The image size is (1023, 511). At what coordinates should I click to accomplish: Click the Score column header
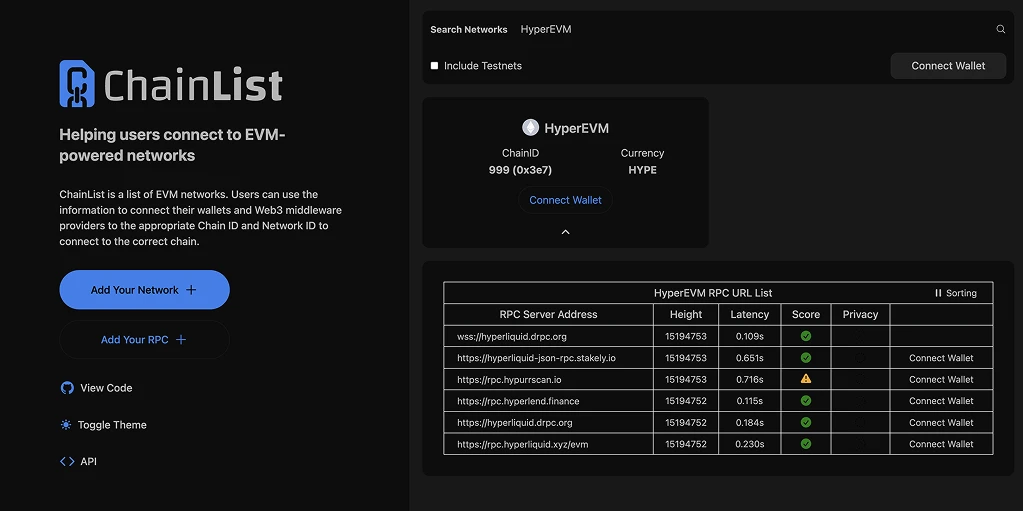tap(806, 315)
